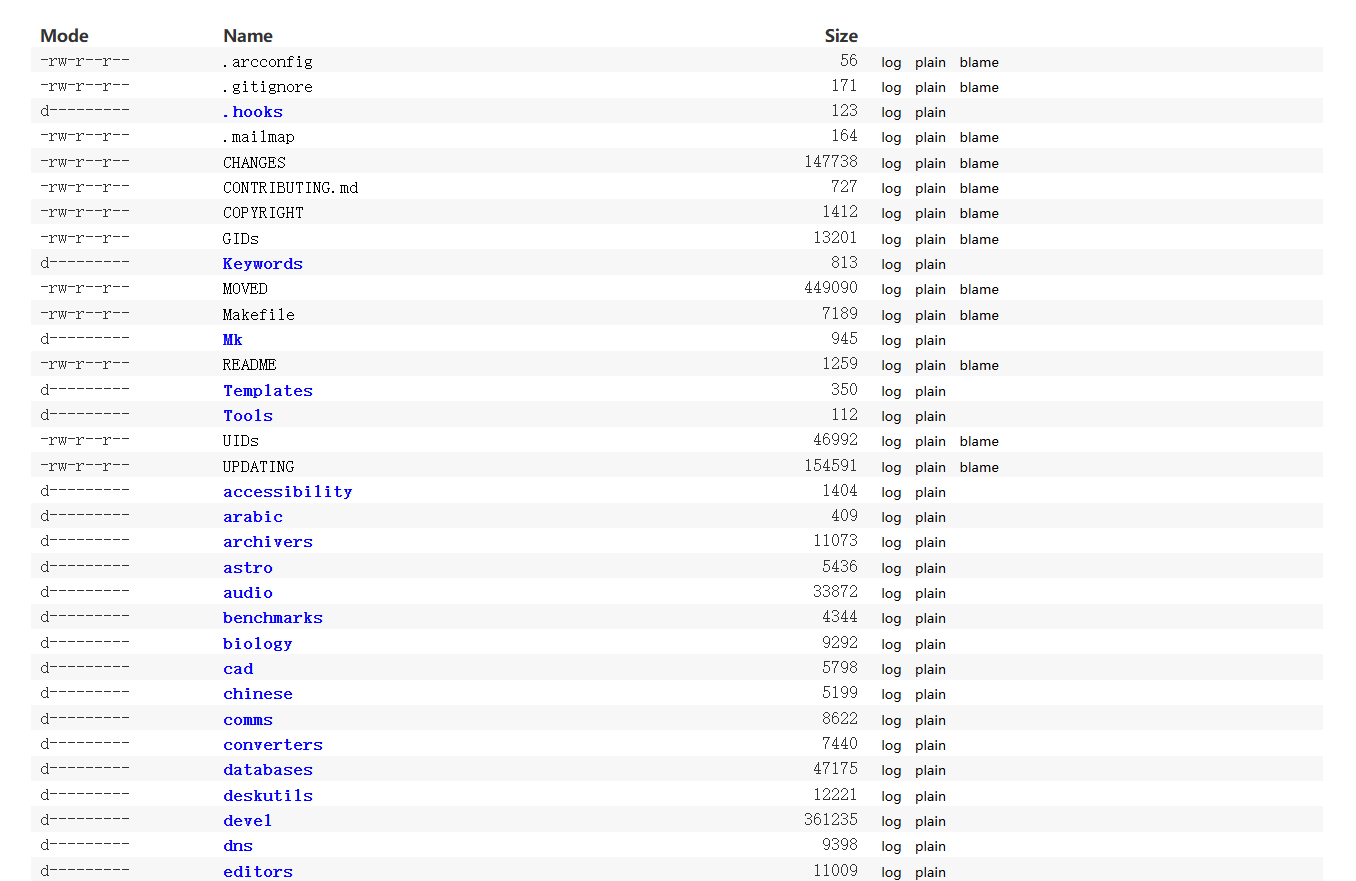Open the .arcconfig file
The image size is (1356, 881).
tap(267, 62)
